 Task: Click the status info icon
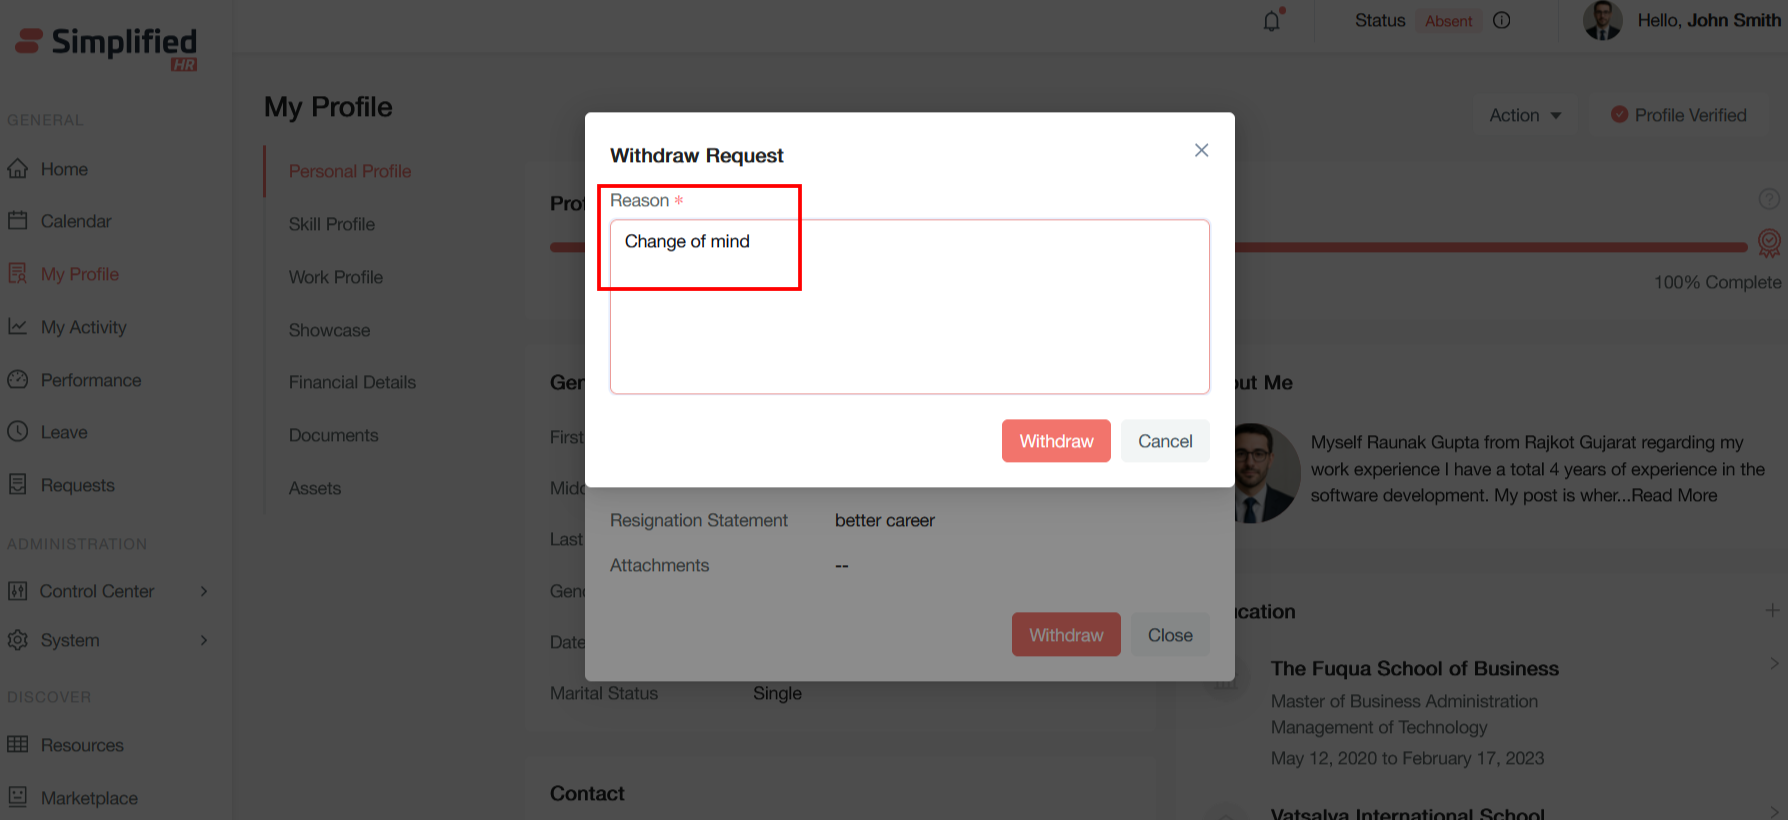click(1502, 20)
